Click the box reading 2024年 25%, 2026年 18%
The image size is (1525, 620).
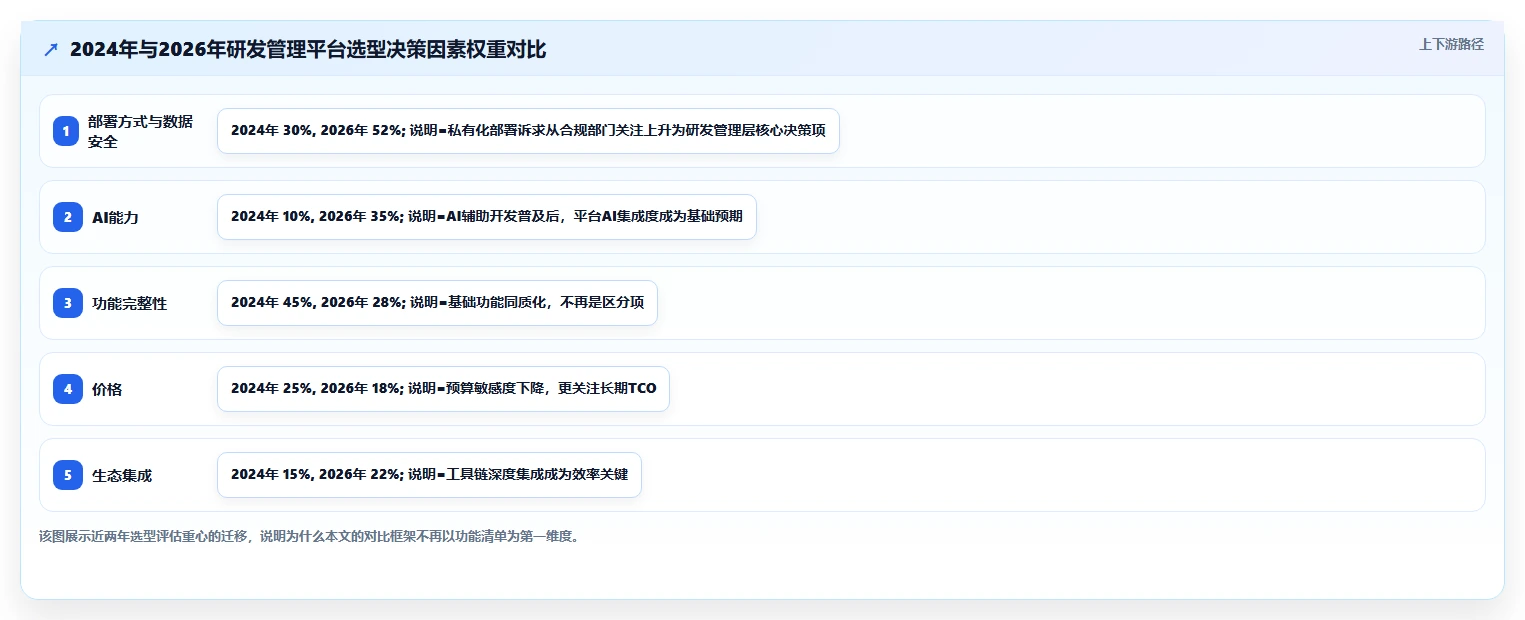point(443,389)
